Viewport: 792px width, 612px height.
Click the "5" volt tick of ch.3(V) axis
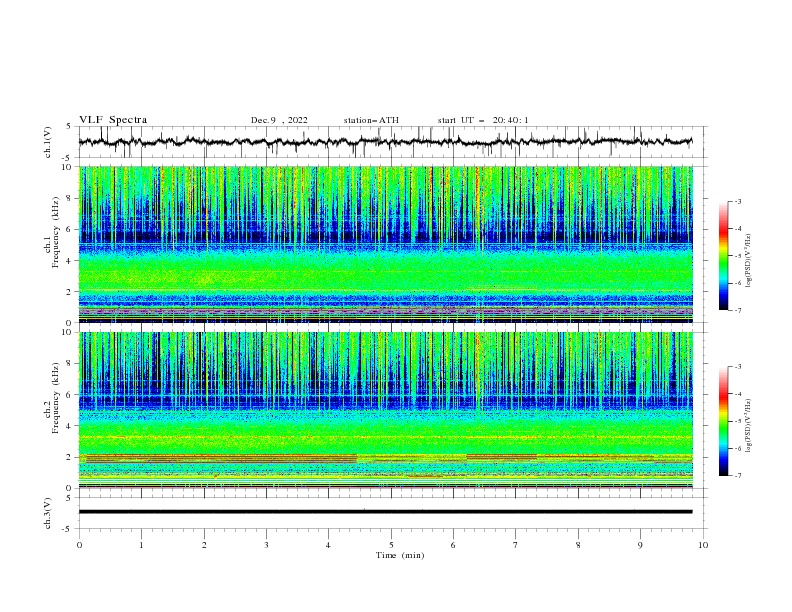(x=69, y=497)
